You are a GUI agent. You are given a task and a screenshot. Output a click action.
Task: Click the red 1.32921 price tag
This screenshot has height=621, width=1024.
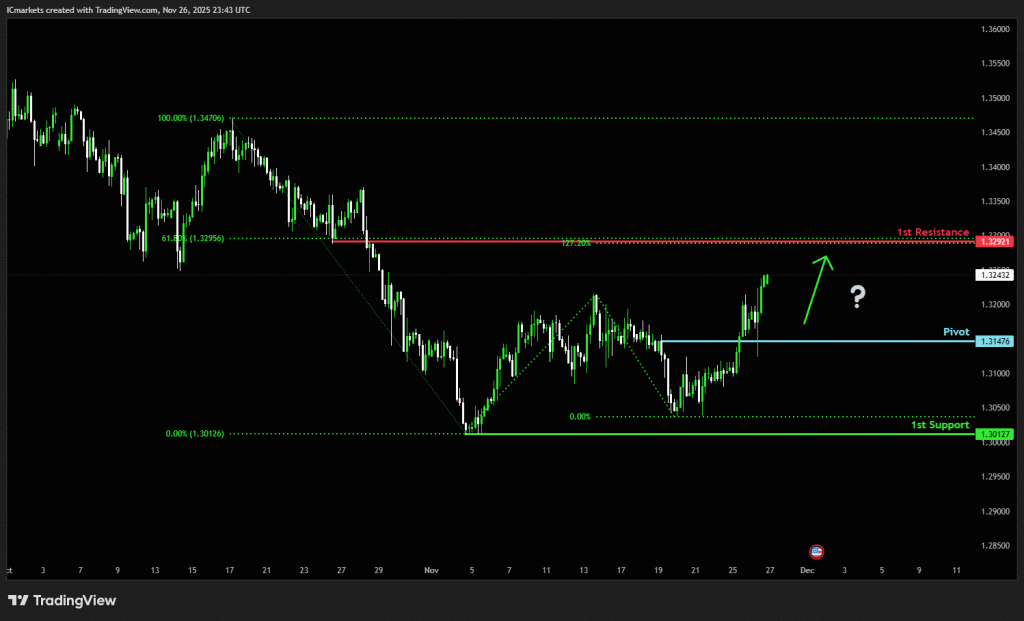pyautogui.click(x=997, y=242)
